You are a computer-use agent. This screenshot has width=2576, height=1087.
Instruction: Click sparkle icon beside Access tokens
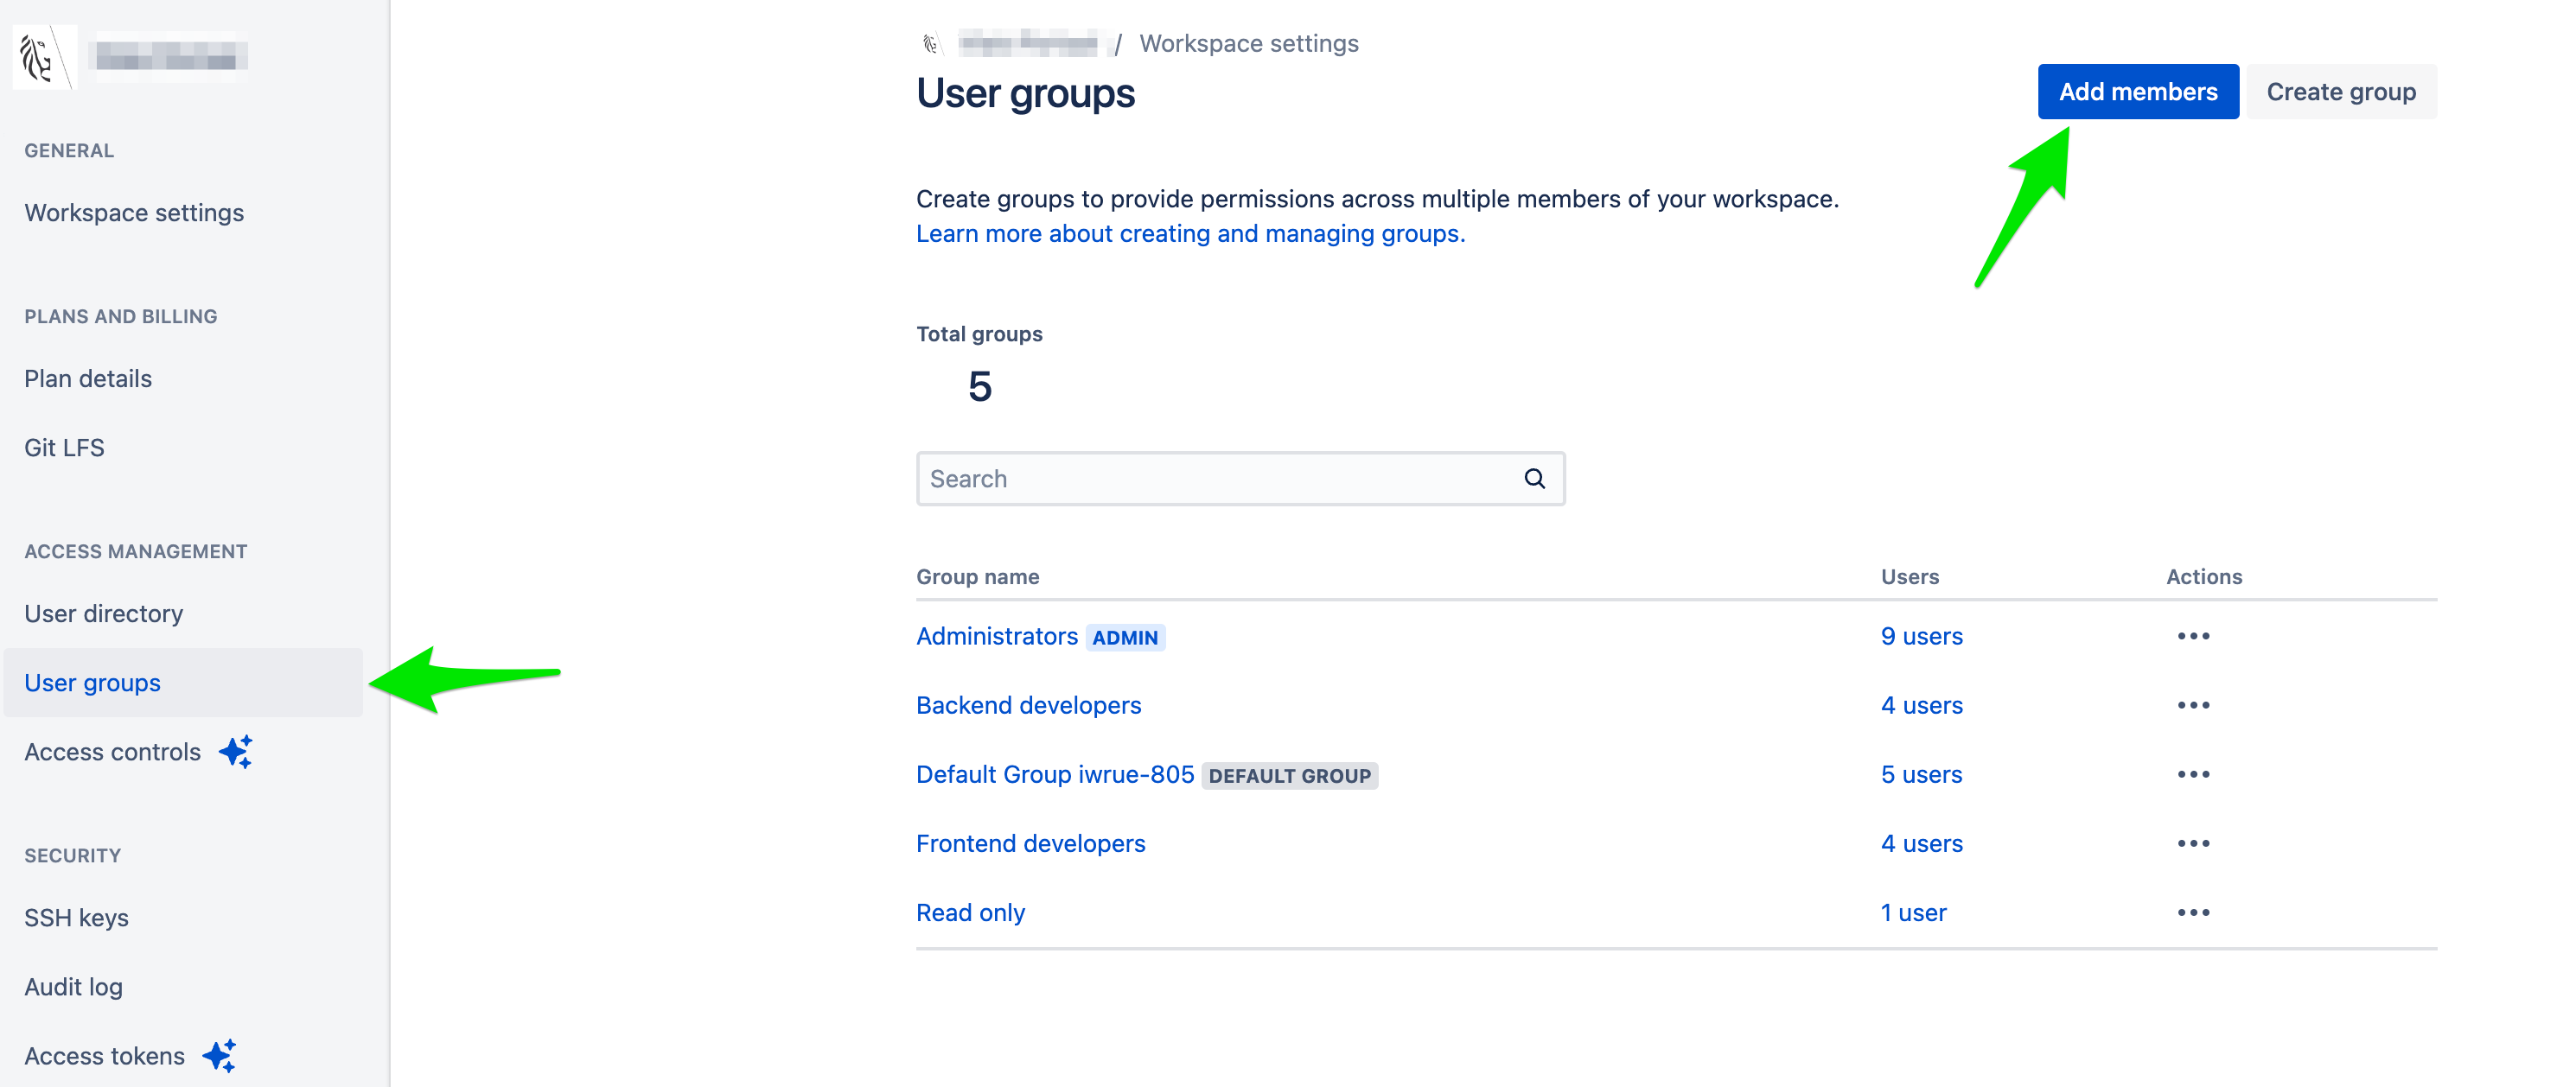(220, 1055)
